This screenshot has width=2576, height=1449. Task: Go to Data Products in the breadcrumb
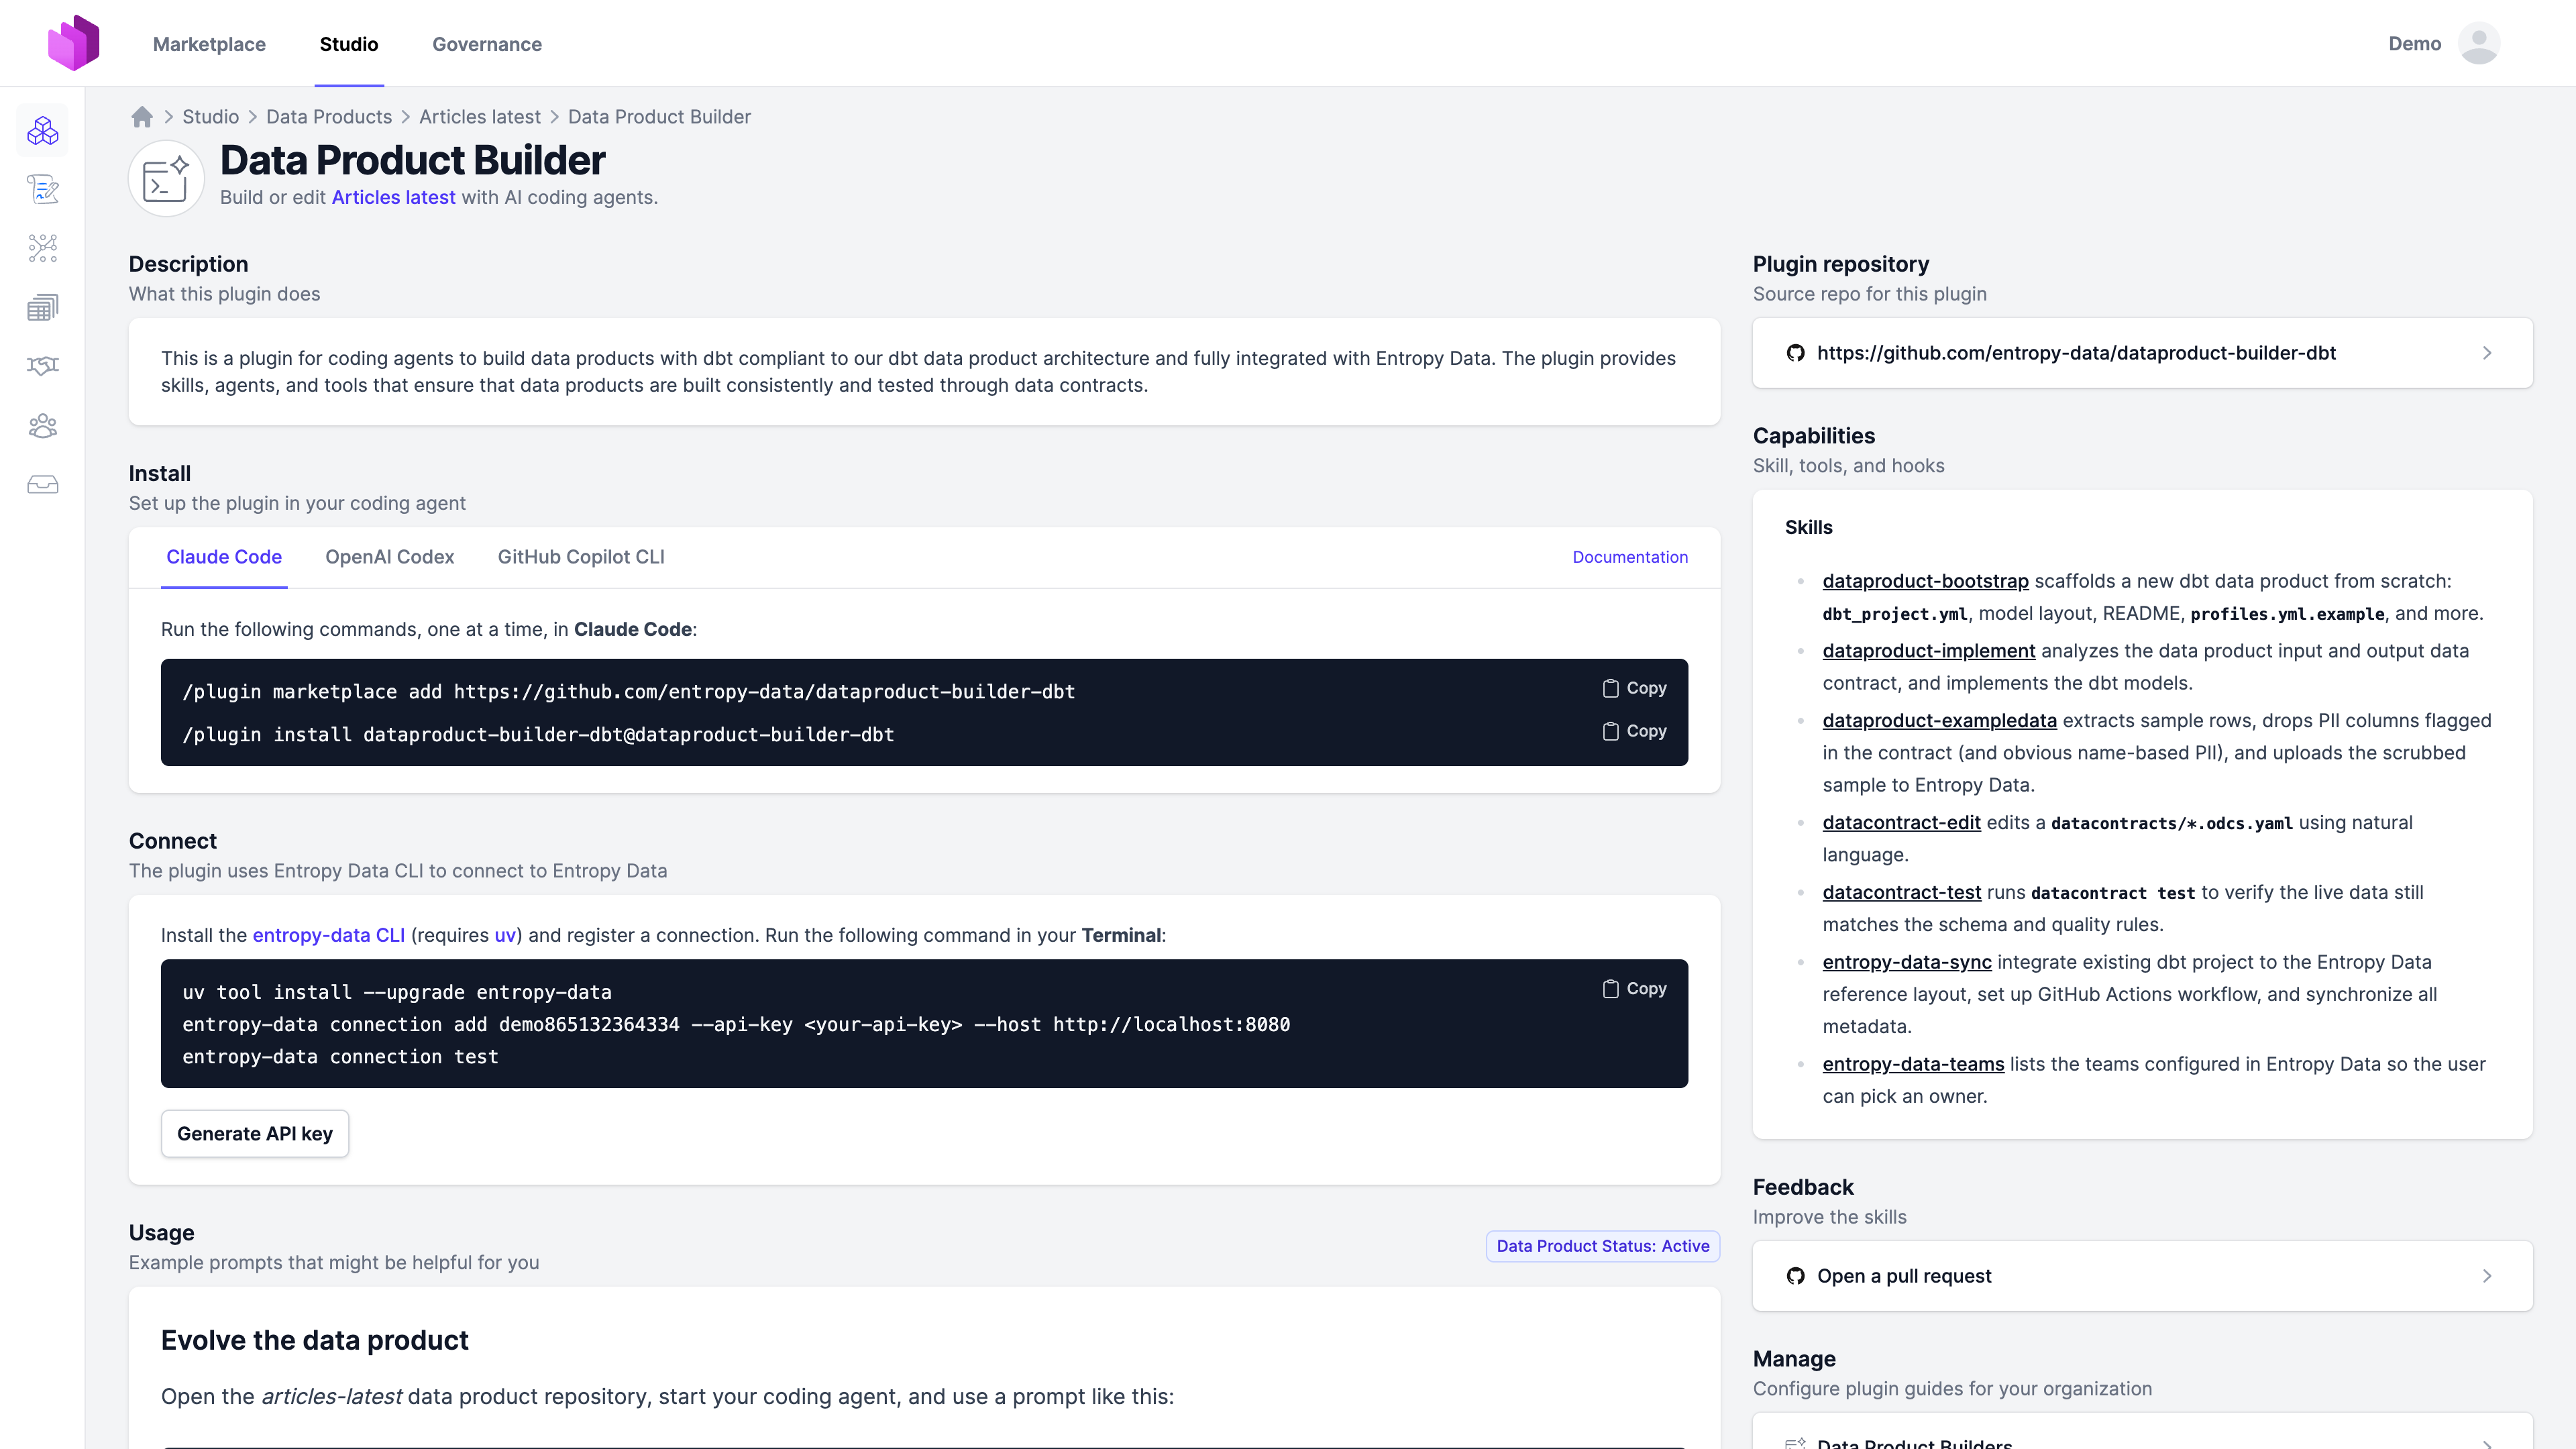[329, 117]
